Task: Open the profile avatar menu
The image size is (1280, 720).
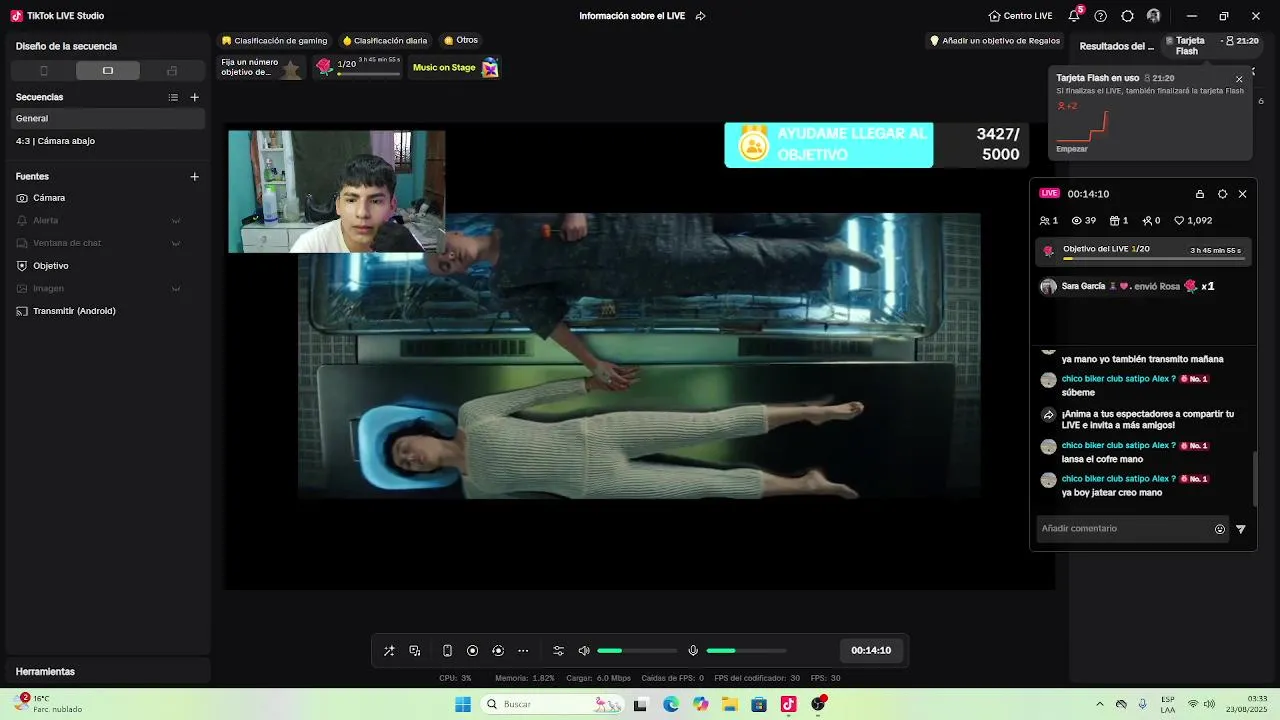Action: (1154, 16)
